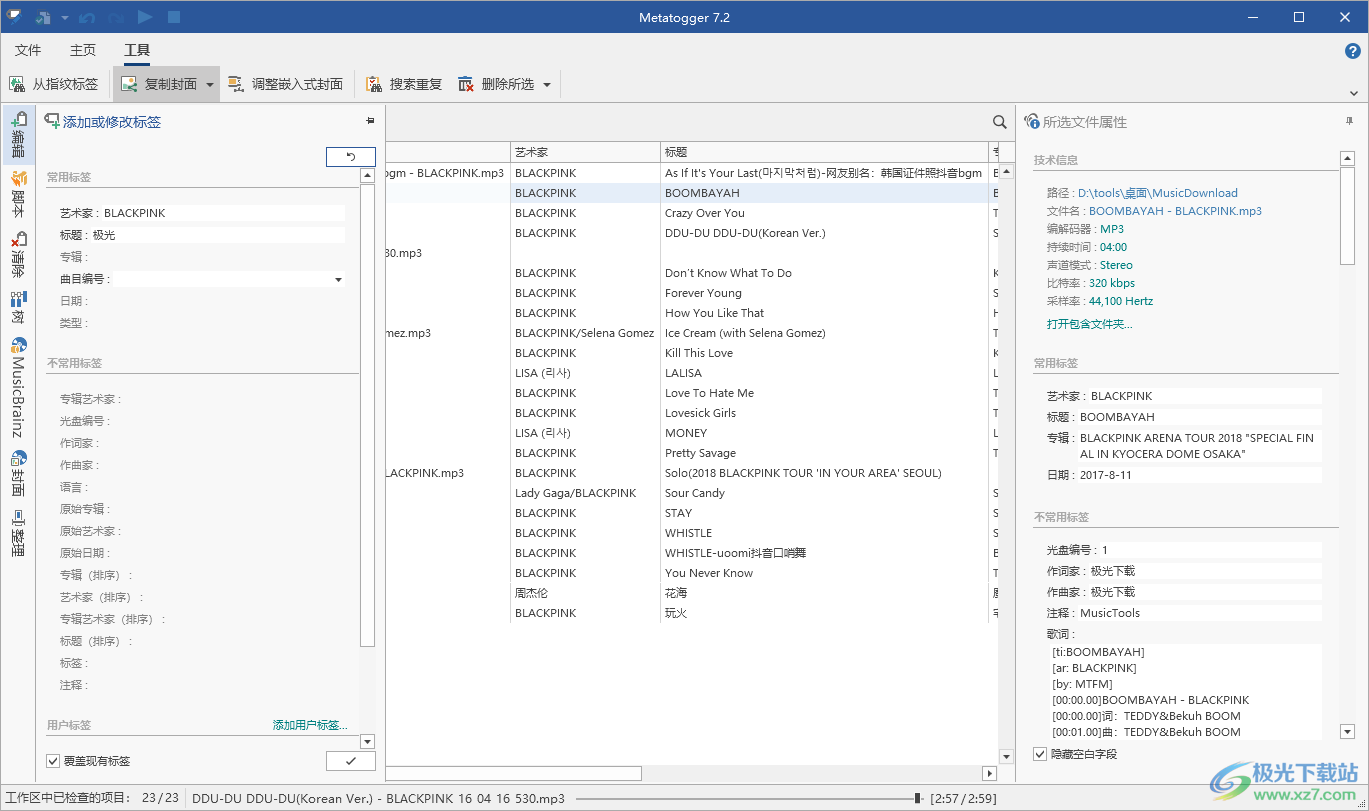Image resolution: width=1369 pixels, height=811 pixels.
Task: Expand the 删除所选 dropdown arrow
Action: tap(547, 85)
